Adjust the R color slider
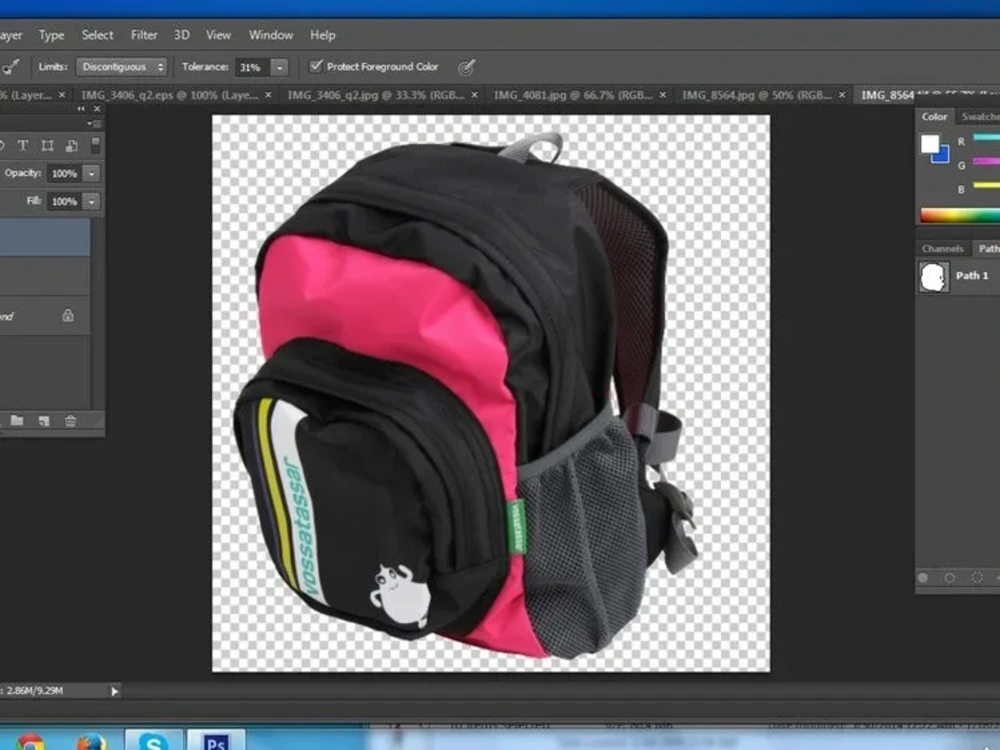This screenshot has width=1000, height=750. 986,137
